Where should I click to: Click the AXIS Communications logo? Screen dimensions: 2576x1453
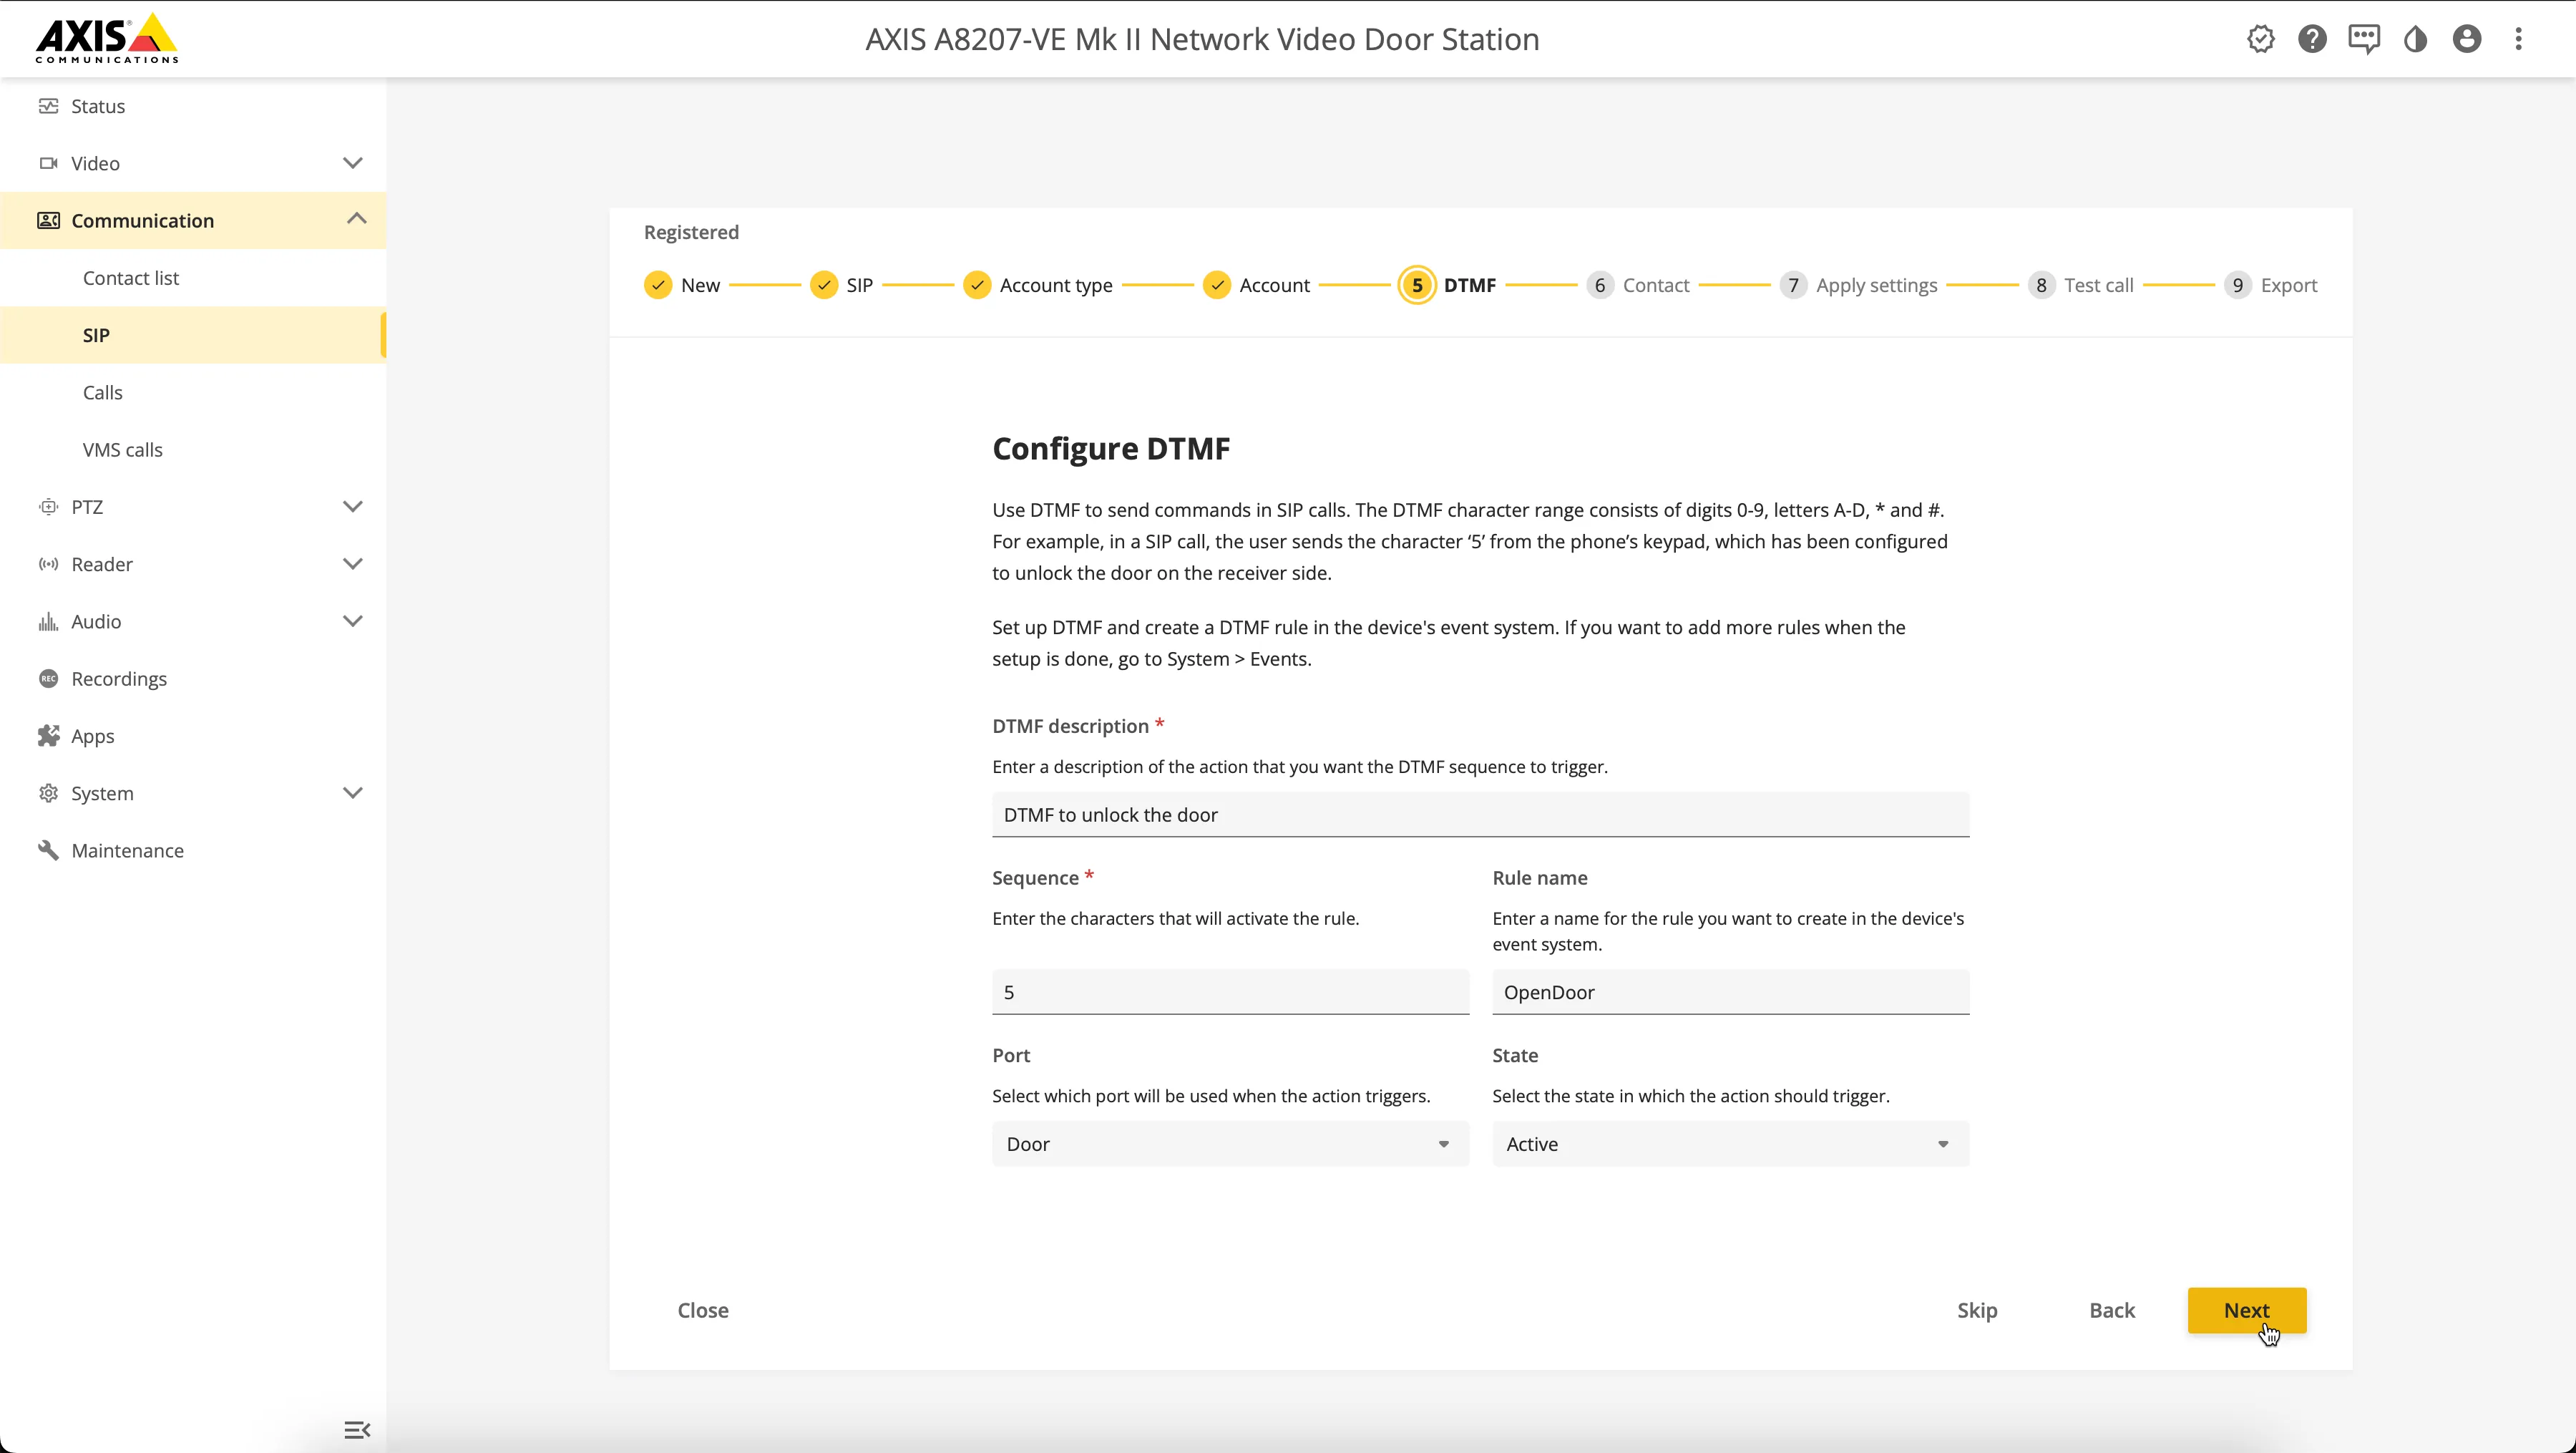(x=107, y=38)
